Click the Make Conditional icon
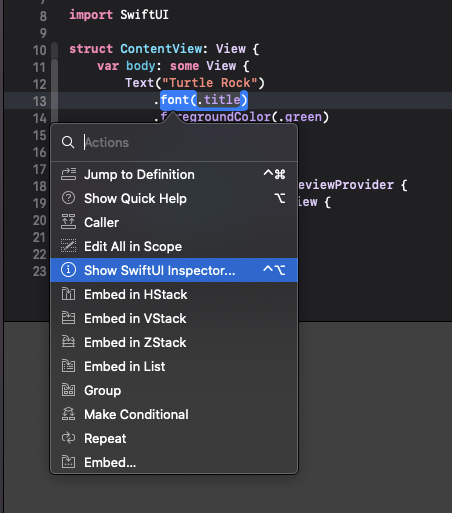The height and width of the screenshot is (513, 452). [68, 414]
